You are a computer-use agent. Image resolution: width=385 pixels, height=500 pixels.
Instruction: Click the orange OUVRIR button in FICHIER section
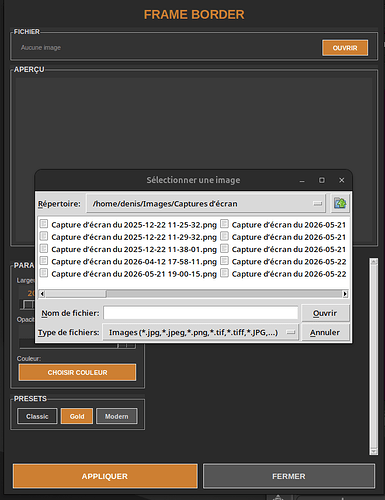tap(345, 48)
